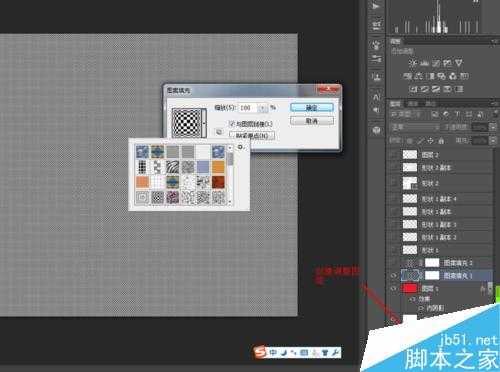Filter layers by type layers (T icon)
This screenshot has width=500, height=372.
(457, 114)
